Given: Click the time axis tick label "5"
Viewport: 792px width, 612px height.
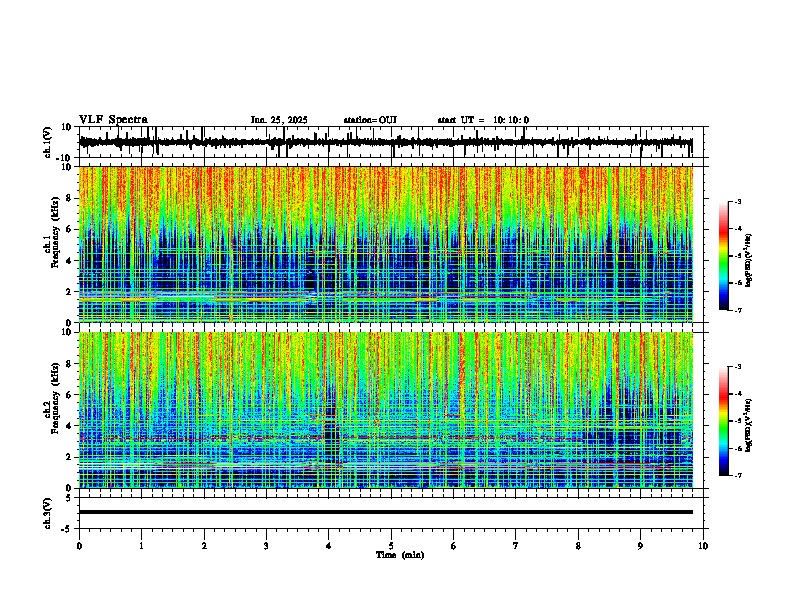Looking at the screenshot, I should click(x=391, y=546).
